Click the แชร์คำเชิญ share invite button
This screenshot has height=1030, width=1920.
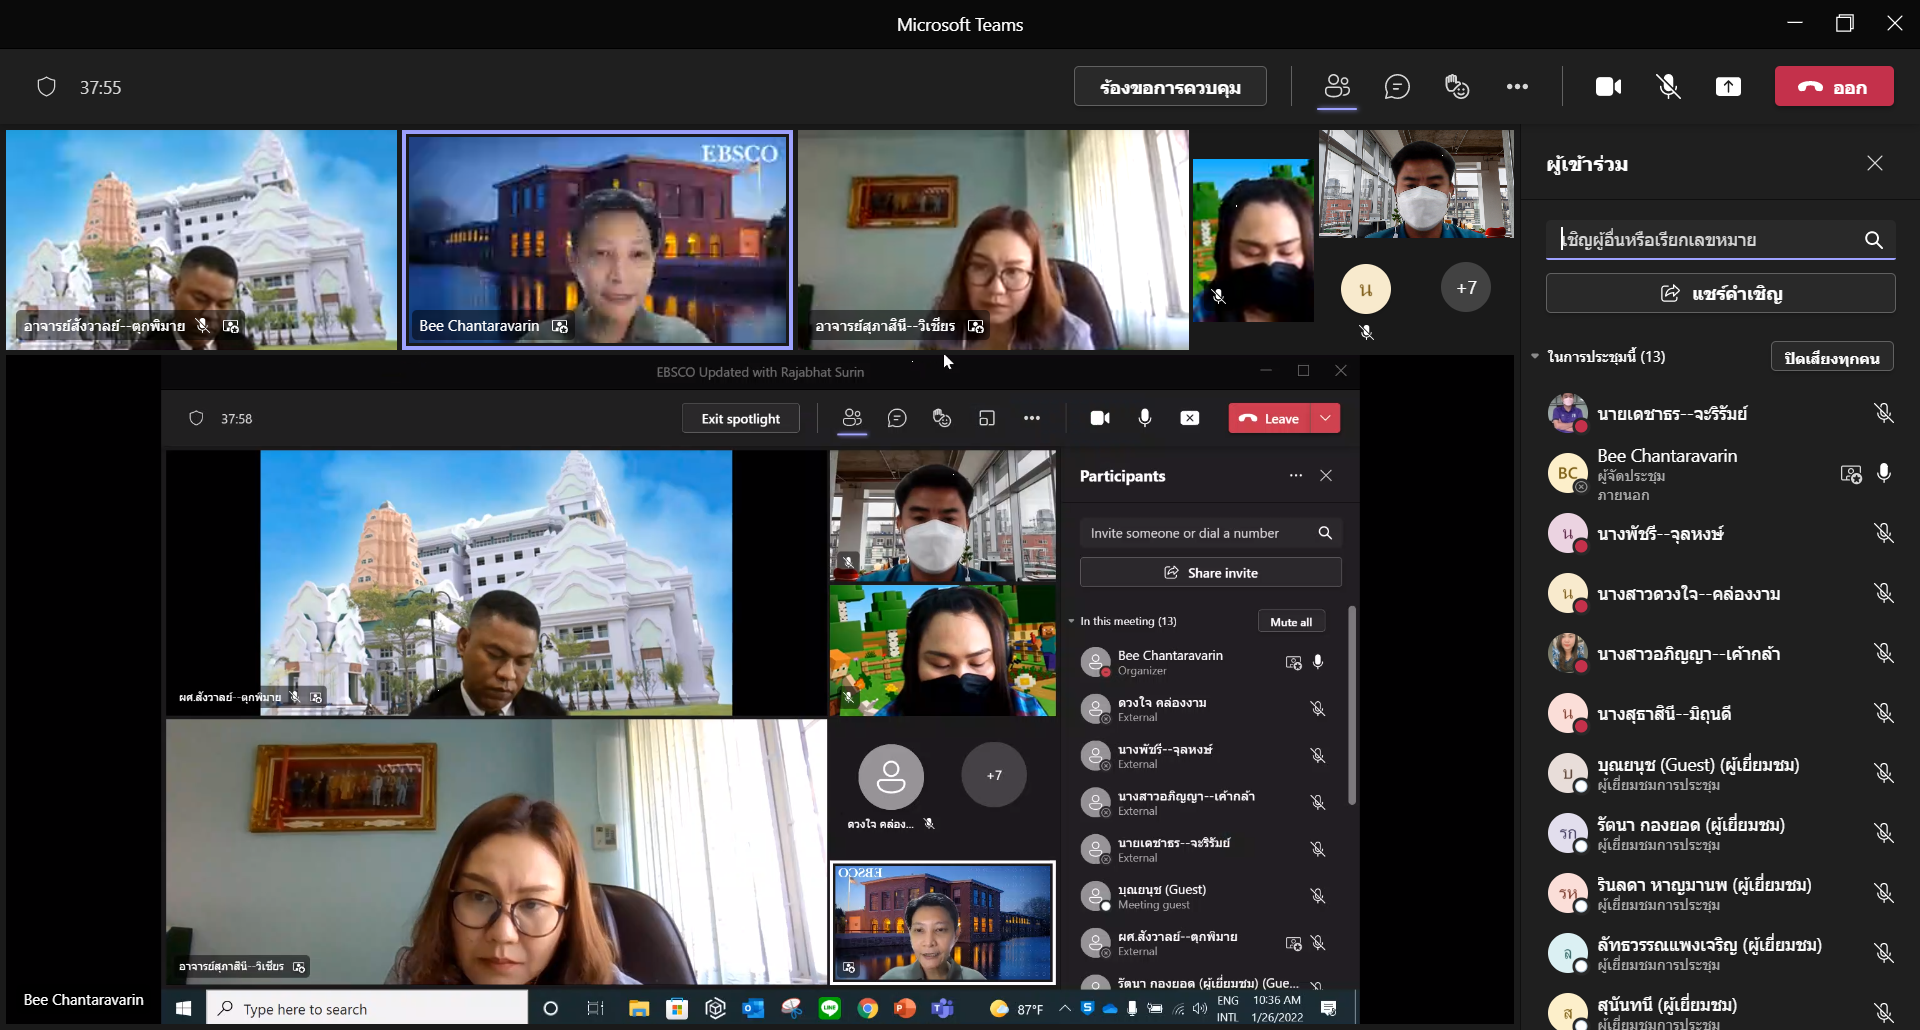pyautogui.click(x=1720, y=294)
